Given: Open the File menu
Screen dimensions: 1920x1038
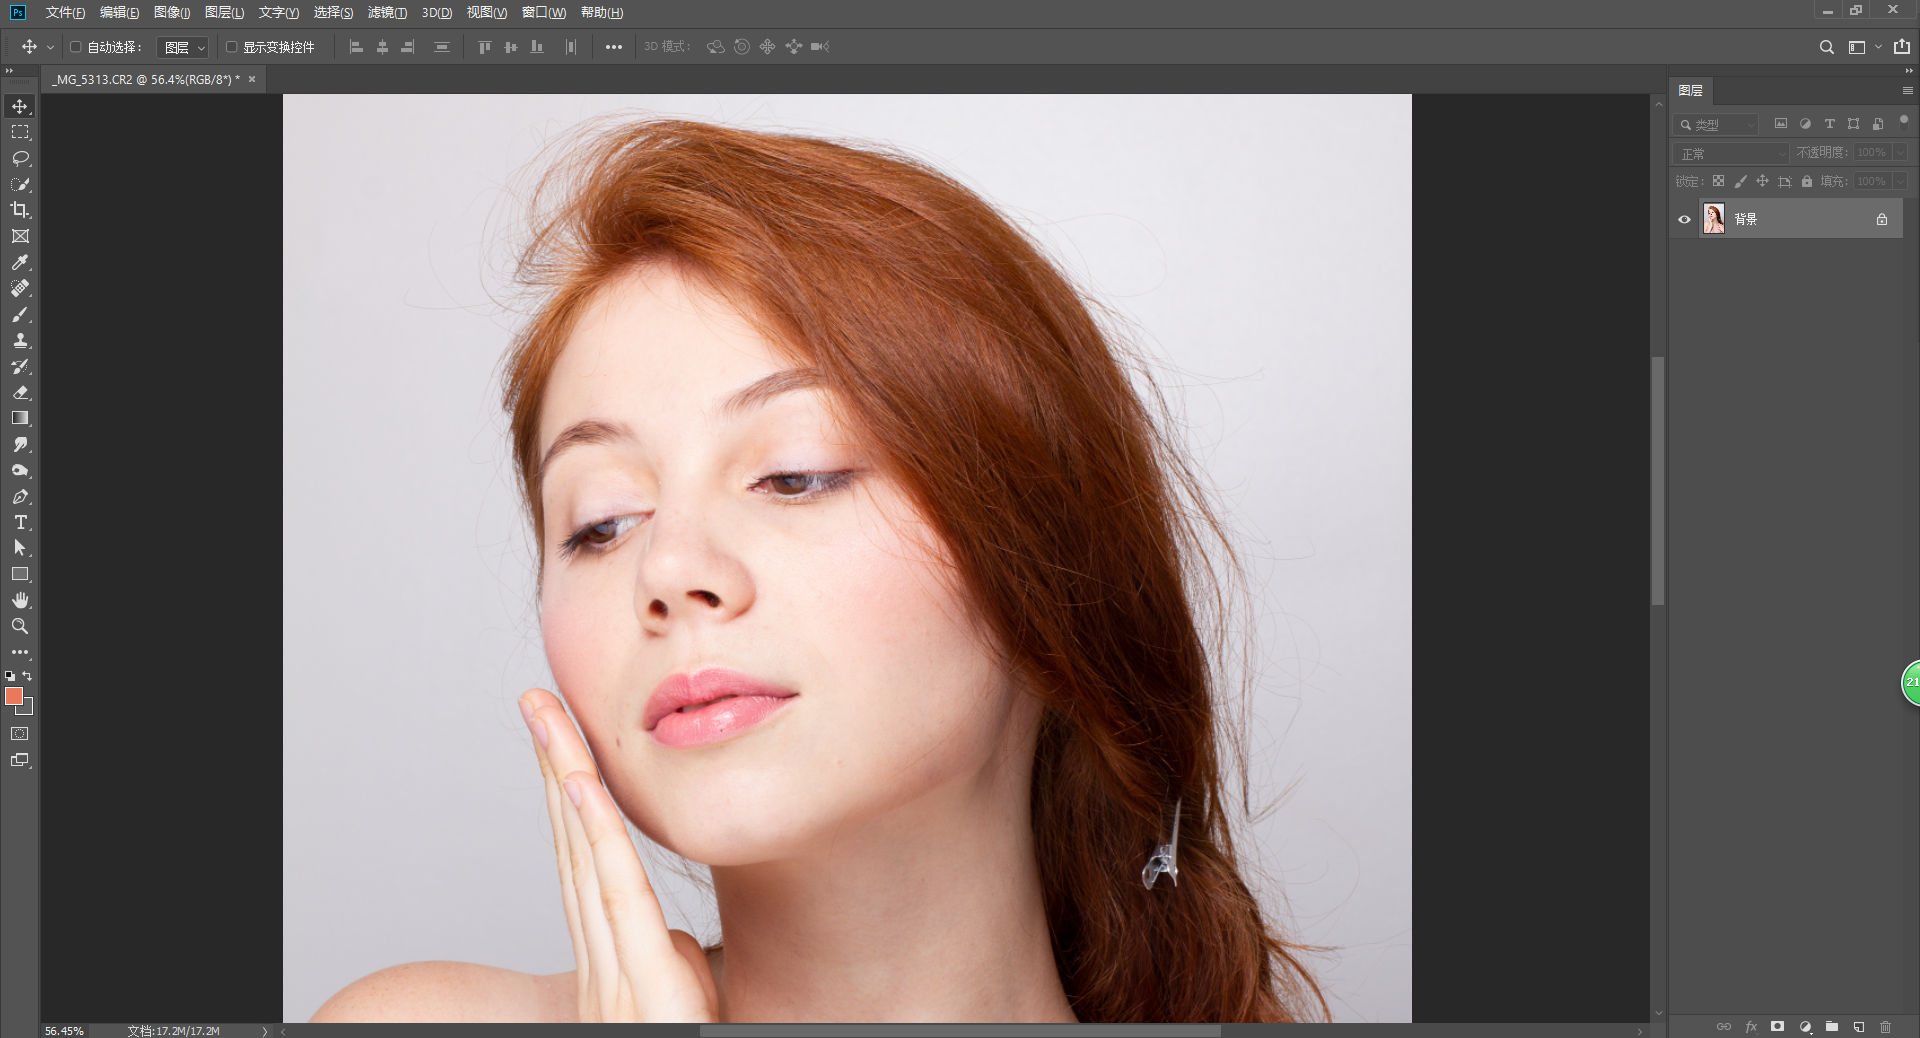Looking at the screenshot, I should 65,12.
